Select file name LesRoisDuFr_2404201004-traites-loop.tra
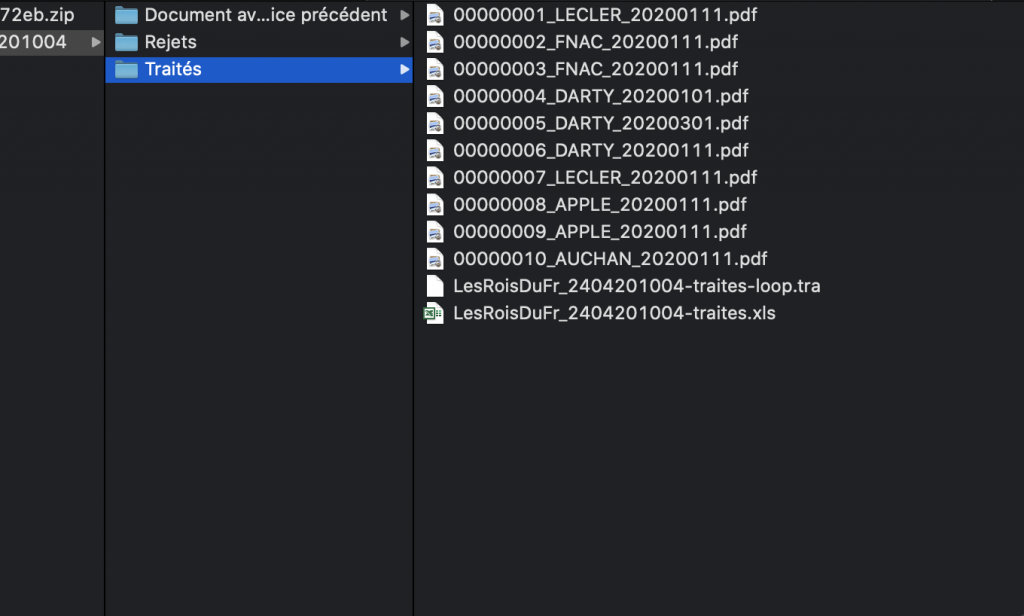This screenshot has width=1024, height=616. pos(637,286)
